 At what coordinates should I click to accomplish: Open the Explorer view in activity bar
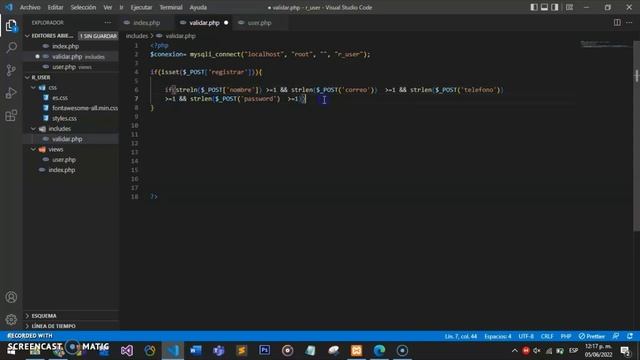pyautogui.click(x=11, y=26)
